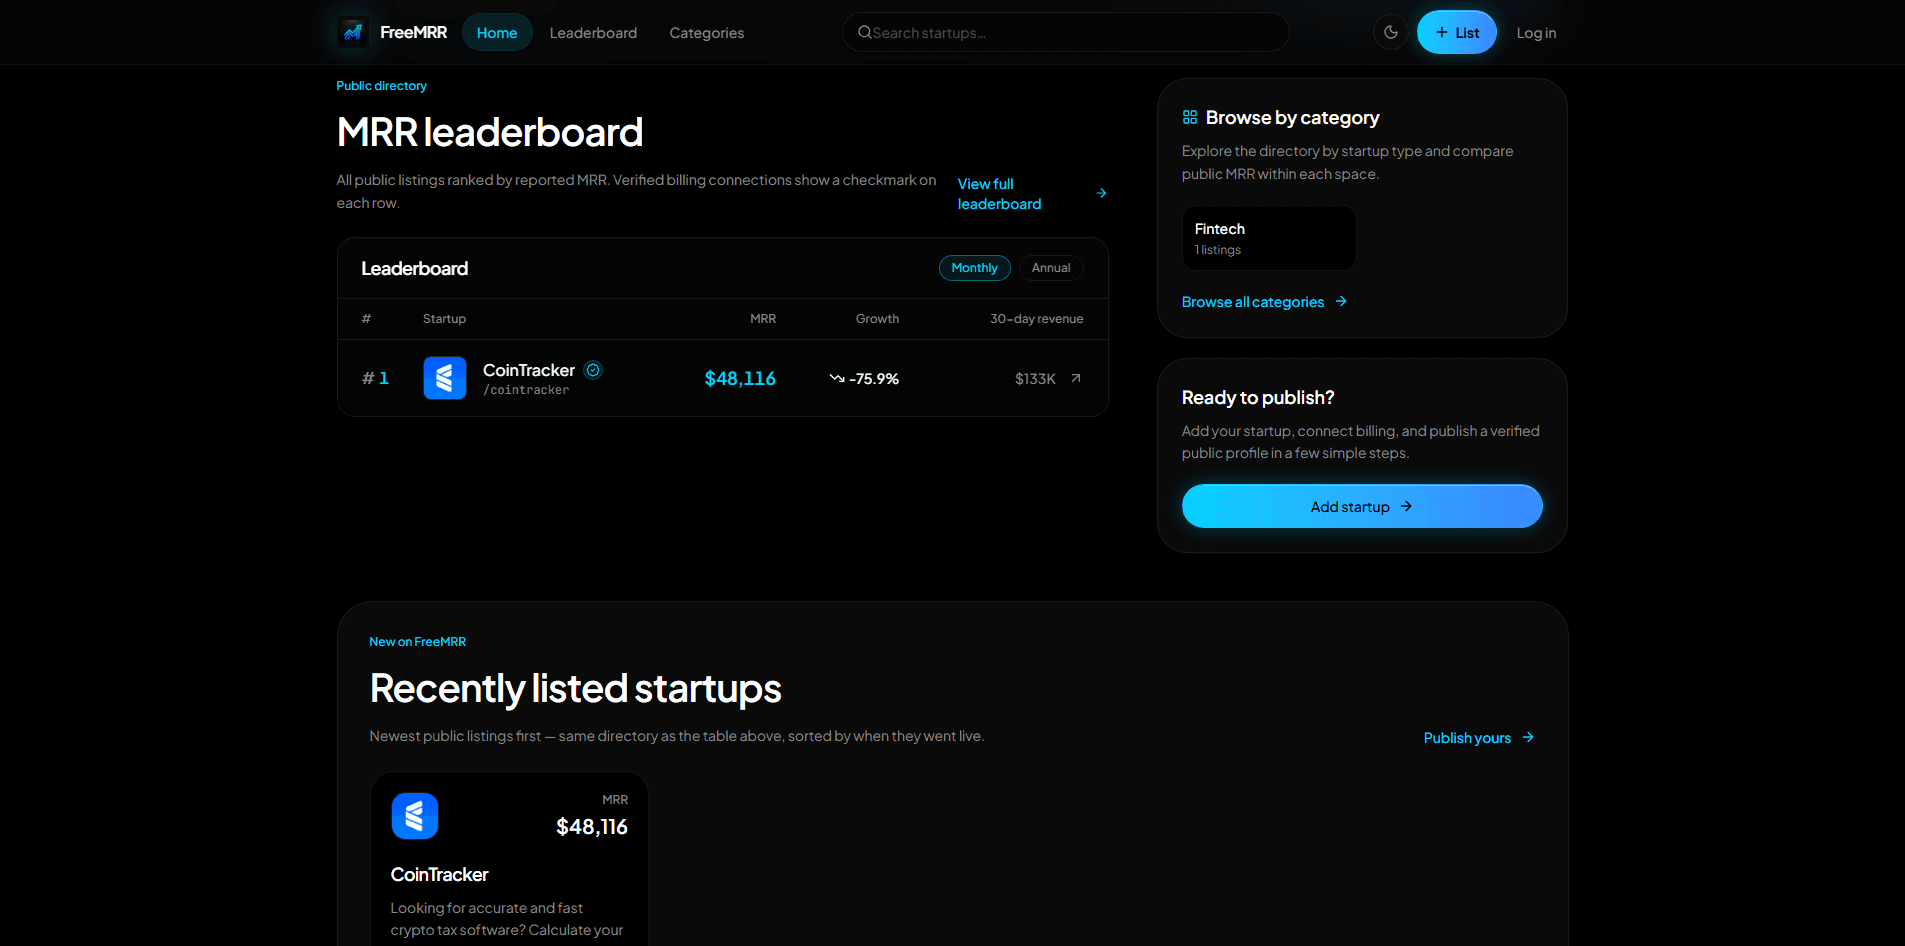Image resolution: width=1905 pixels, height=946 pixels.
Task: Open CoinTracker title in recently listed card
Action: coord(439,875)
